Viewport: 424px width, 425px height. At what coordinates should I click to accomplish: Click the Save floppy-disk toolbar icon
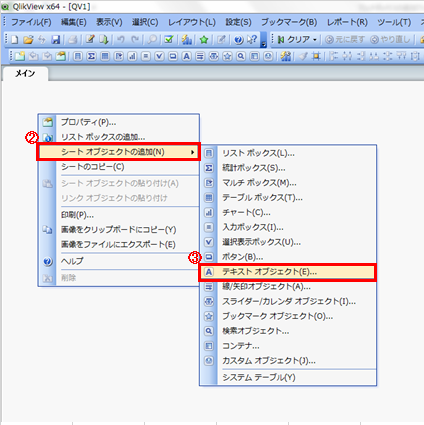(55, 40)
